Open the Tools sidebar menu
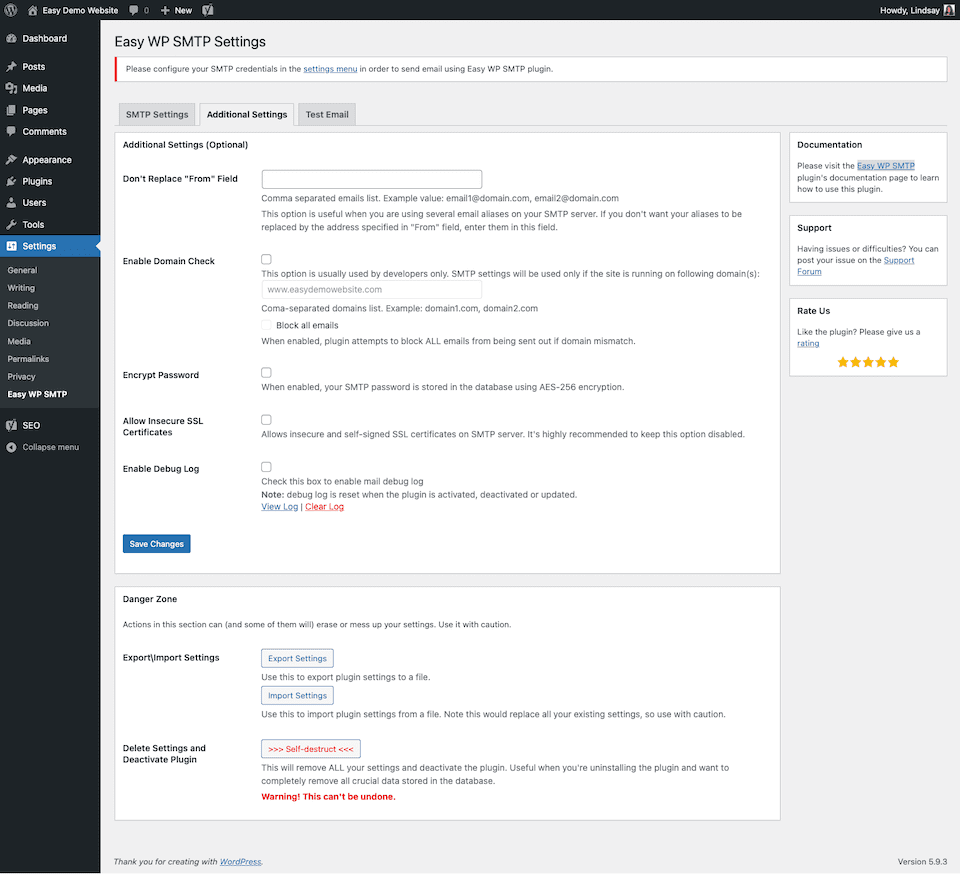 [33, 225]
